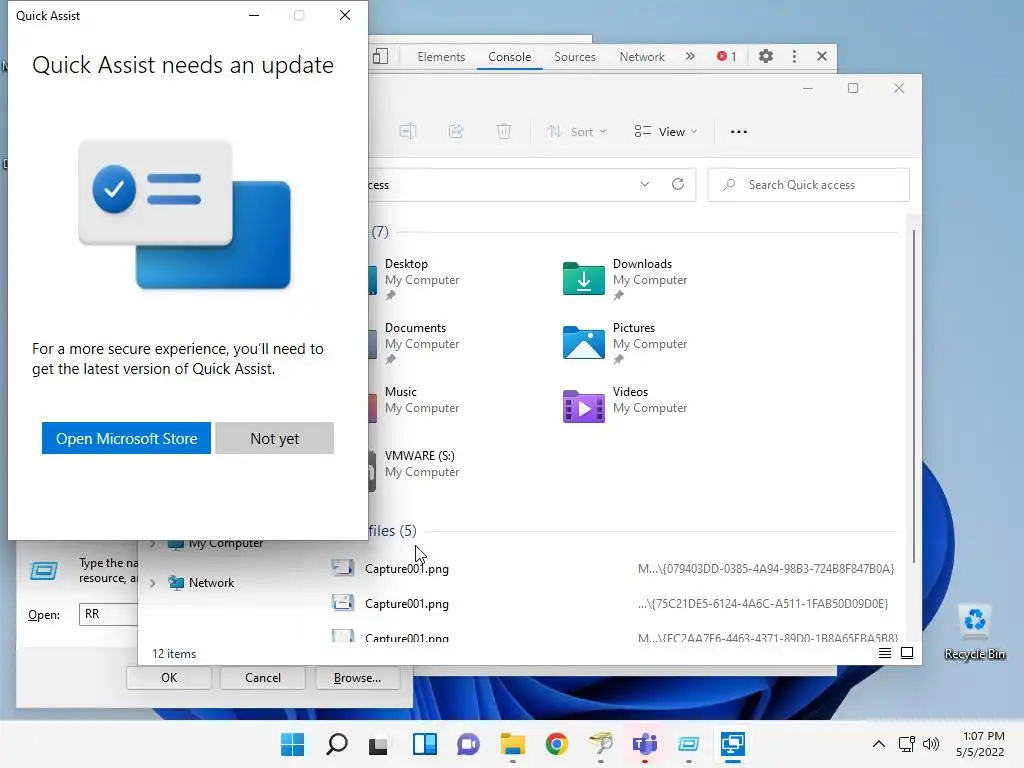
Task: Open Google Chrome from taskbar
Action: pos(556,744)
